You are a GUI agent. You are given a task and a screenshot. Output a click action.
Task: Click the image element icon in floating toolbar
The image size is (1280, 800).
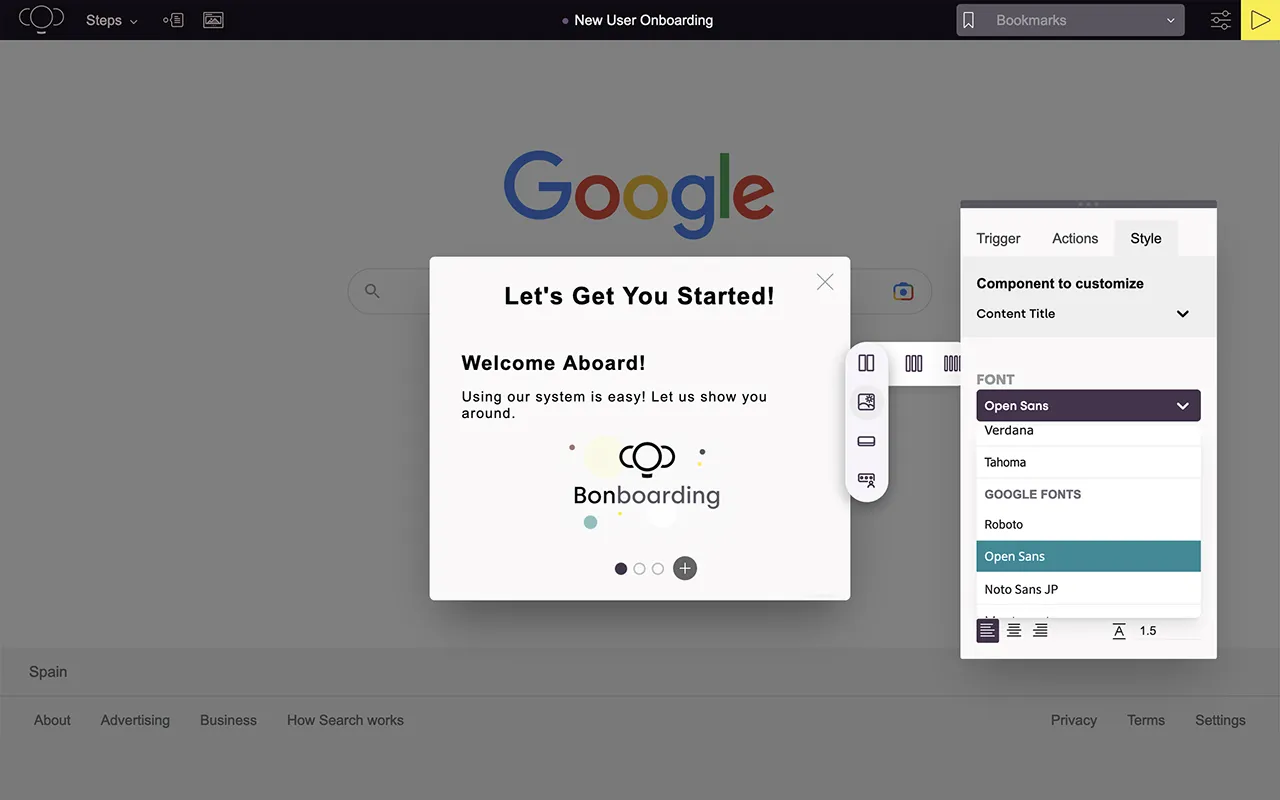coord(866,401)
